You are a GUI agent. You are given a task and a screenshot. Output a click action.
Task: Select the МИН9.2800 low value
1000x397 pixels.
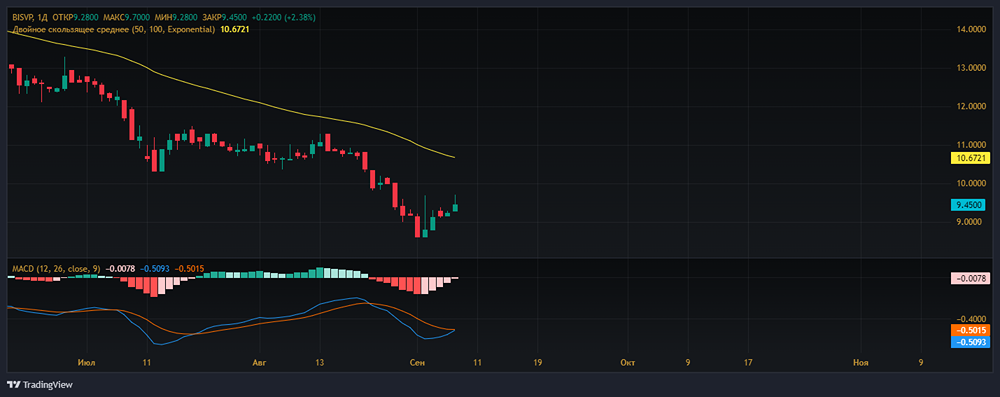click(176, 18)
